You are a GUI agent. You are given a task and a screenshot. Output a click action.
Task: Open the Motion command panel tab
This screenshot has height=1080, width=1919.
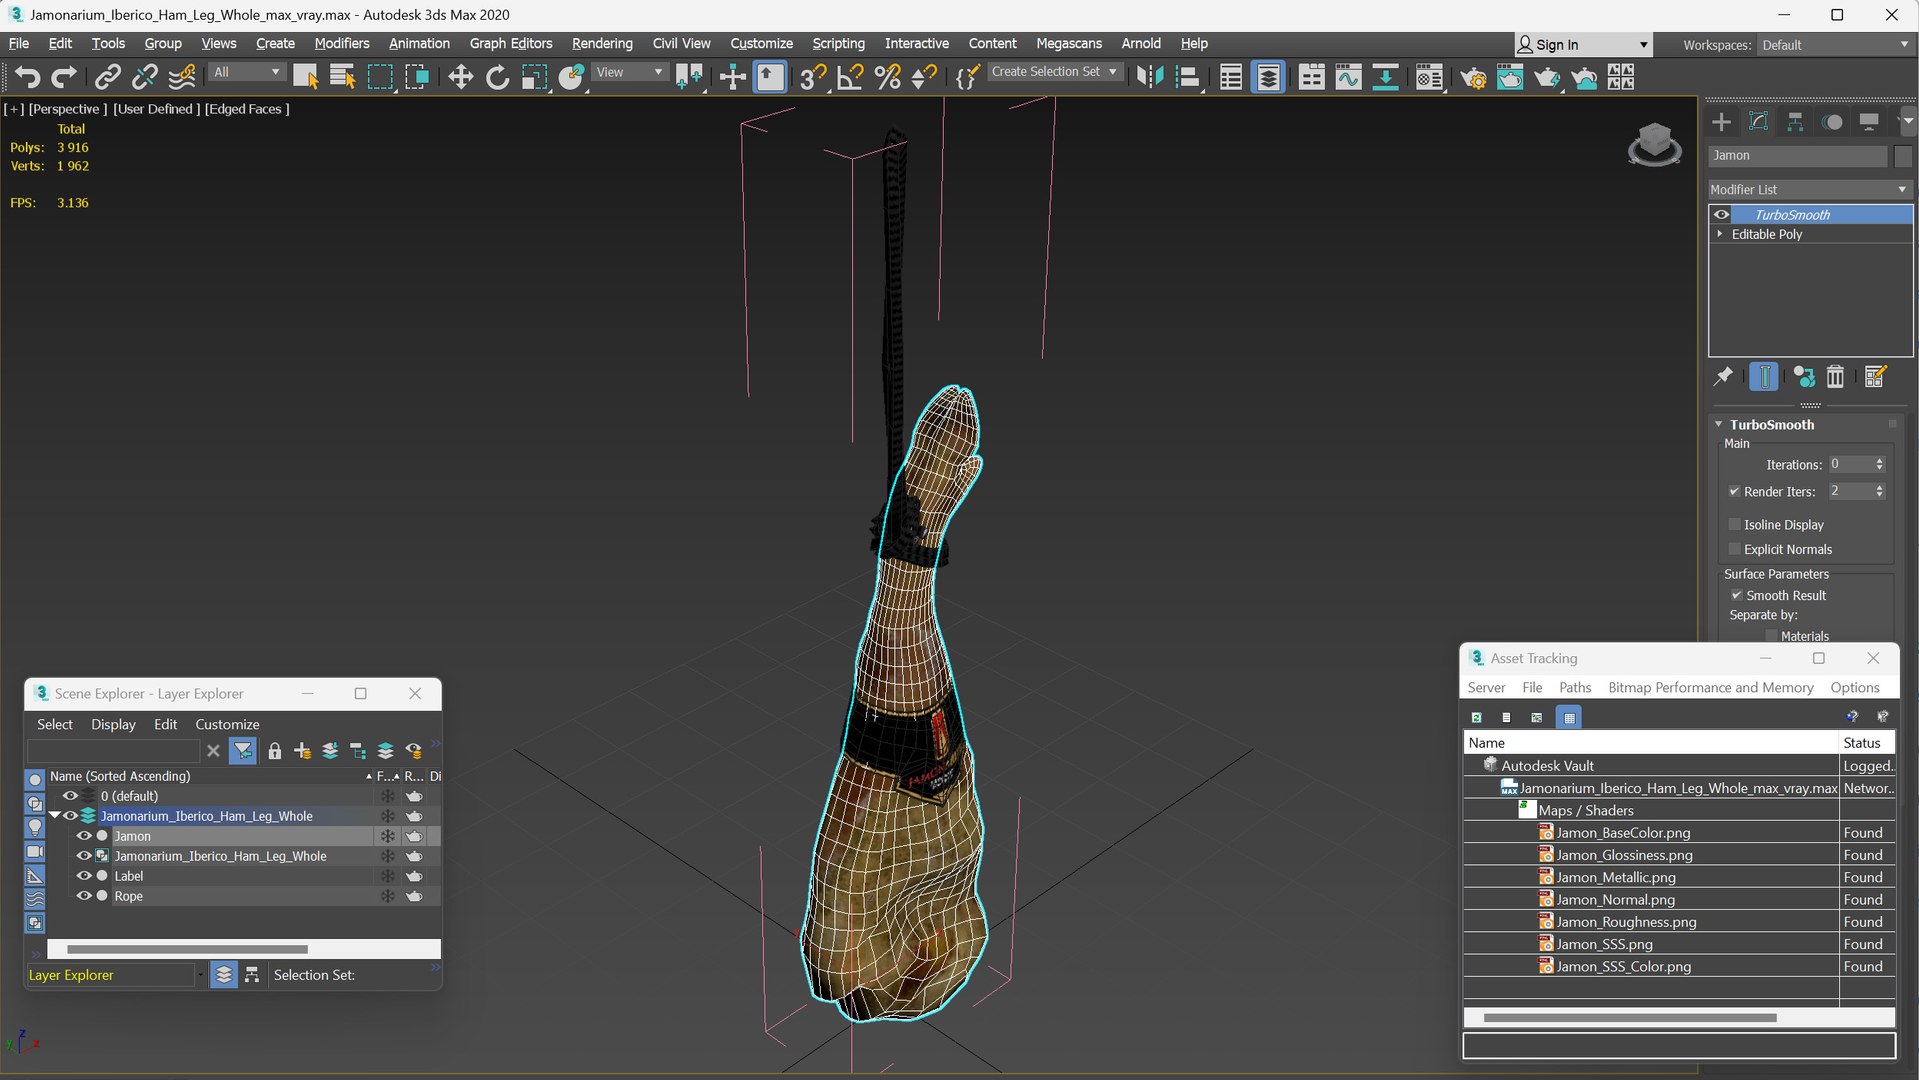pyautogui.click(x=1832, y=122)
